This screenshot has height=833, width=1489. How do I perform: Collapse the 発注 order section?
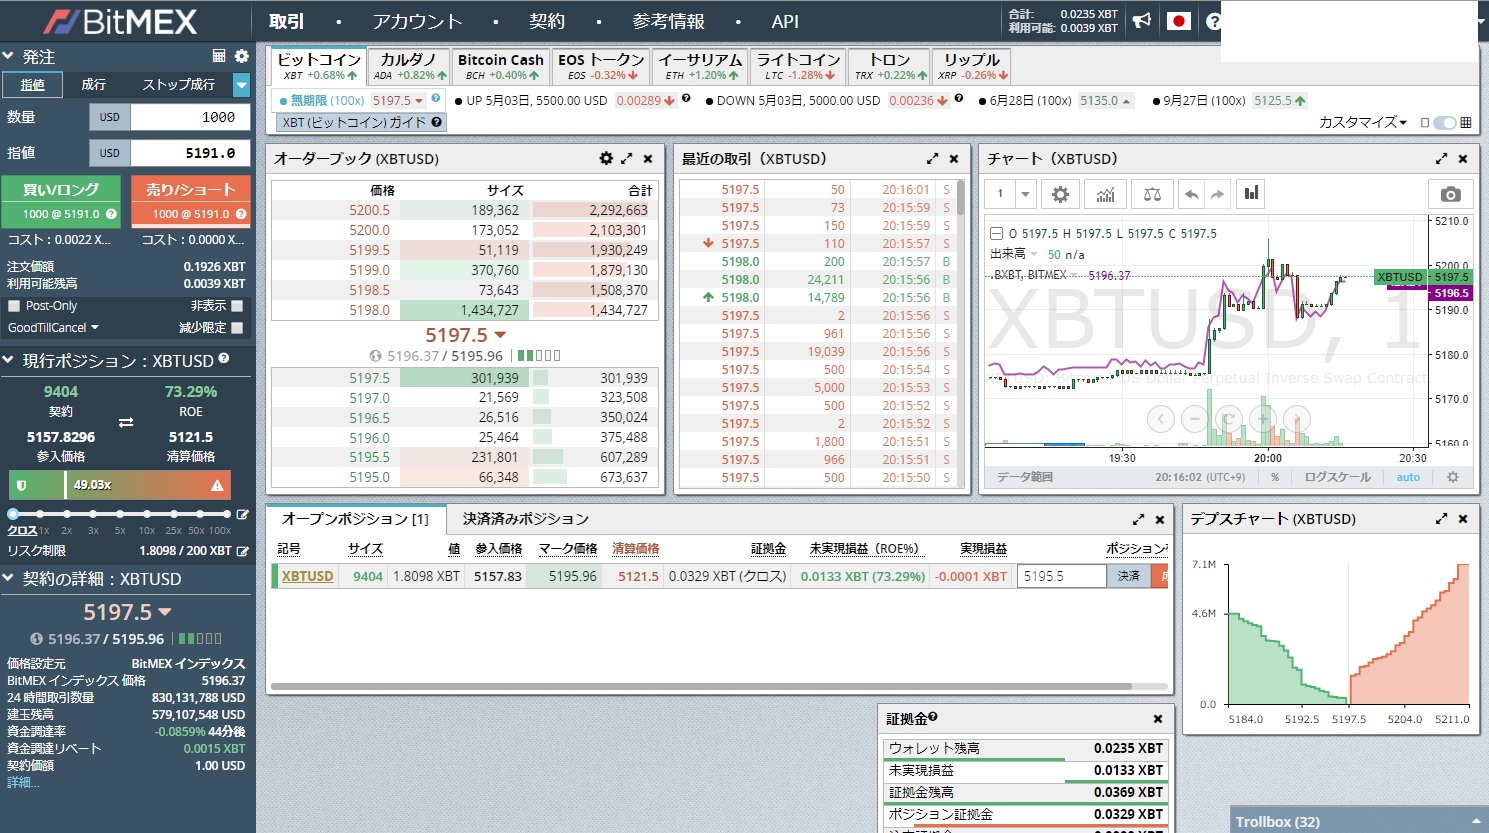[x=8, y=56]
